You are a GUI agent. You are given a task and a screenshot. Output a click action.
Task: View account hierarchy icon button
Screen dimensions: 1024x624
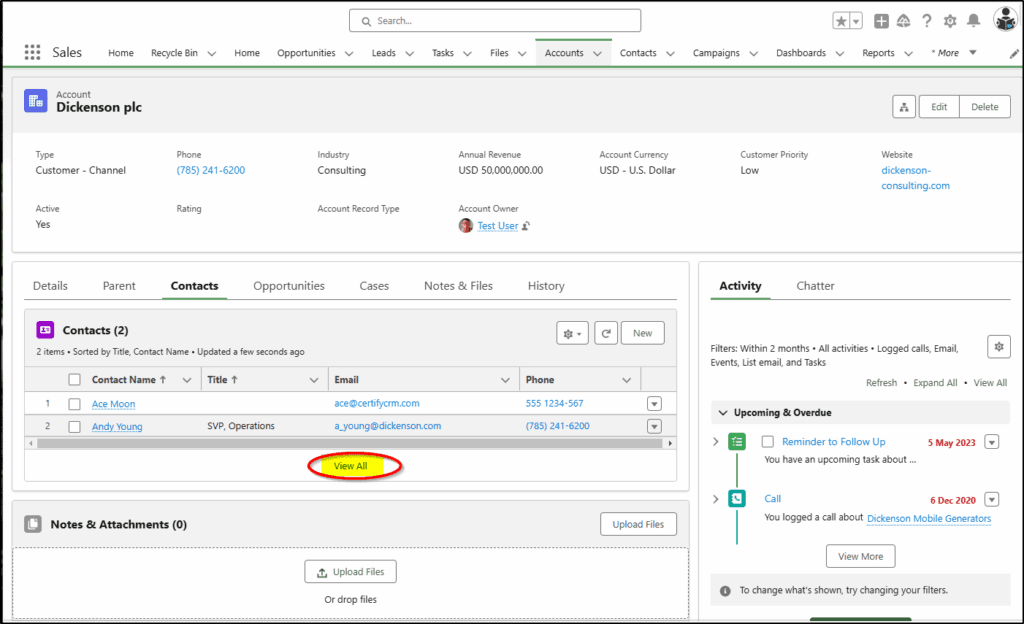(x=904, y=107)
